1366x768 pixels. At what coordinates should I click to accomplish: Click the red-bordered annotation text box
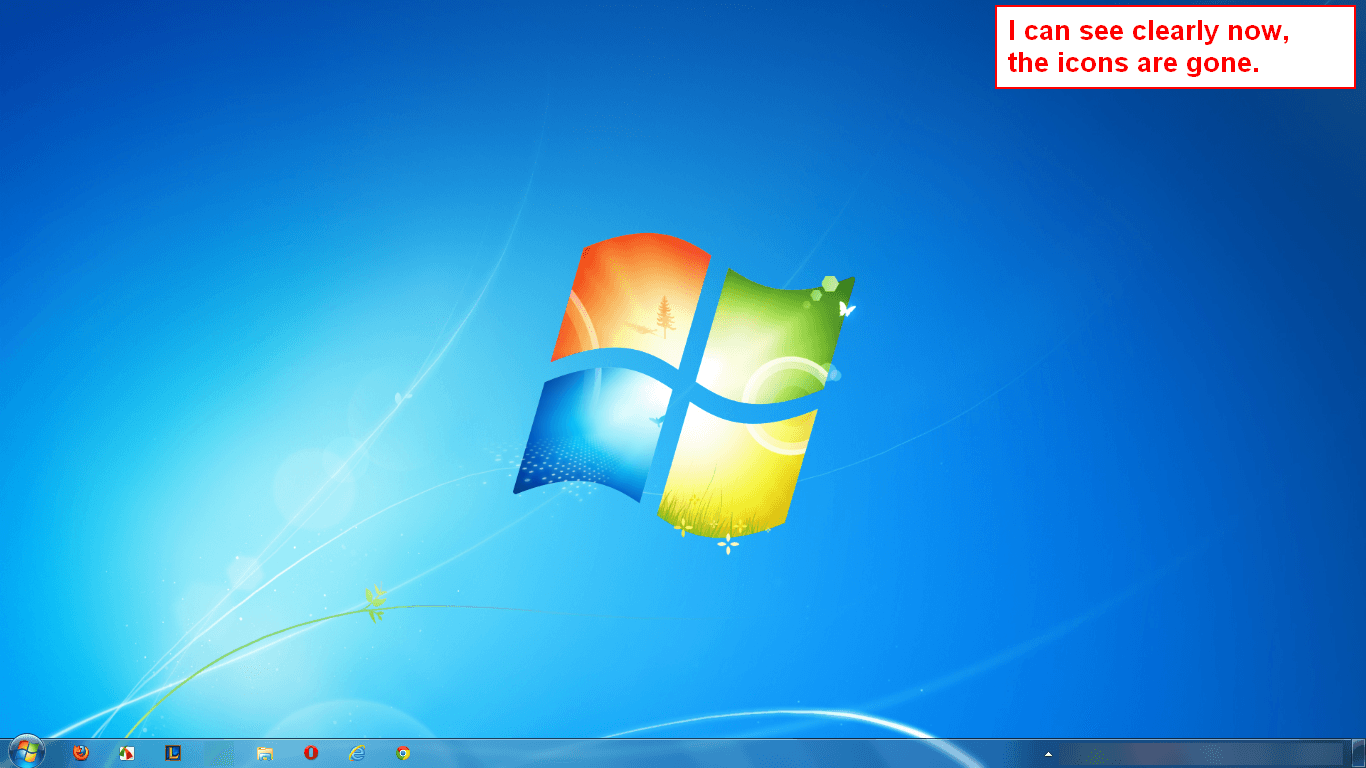(x=1174, y=47)
